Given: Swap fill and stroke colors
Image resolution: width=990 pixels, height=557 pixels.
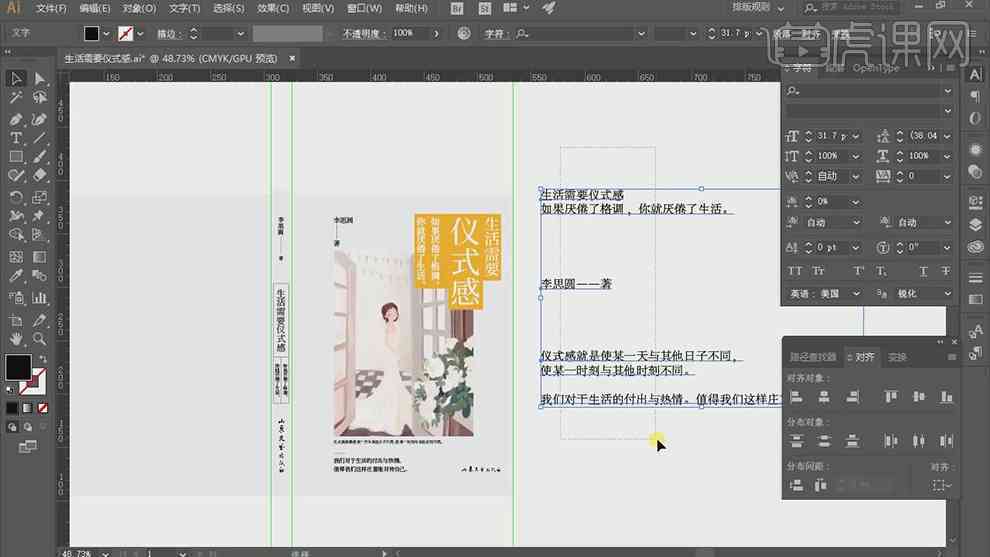Looking at the screenshot, I should (43, 360).
